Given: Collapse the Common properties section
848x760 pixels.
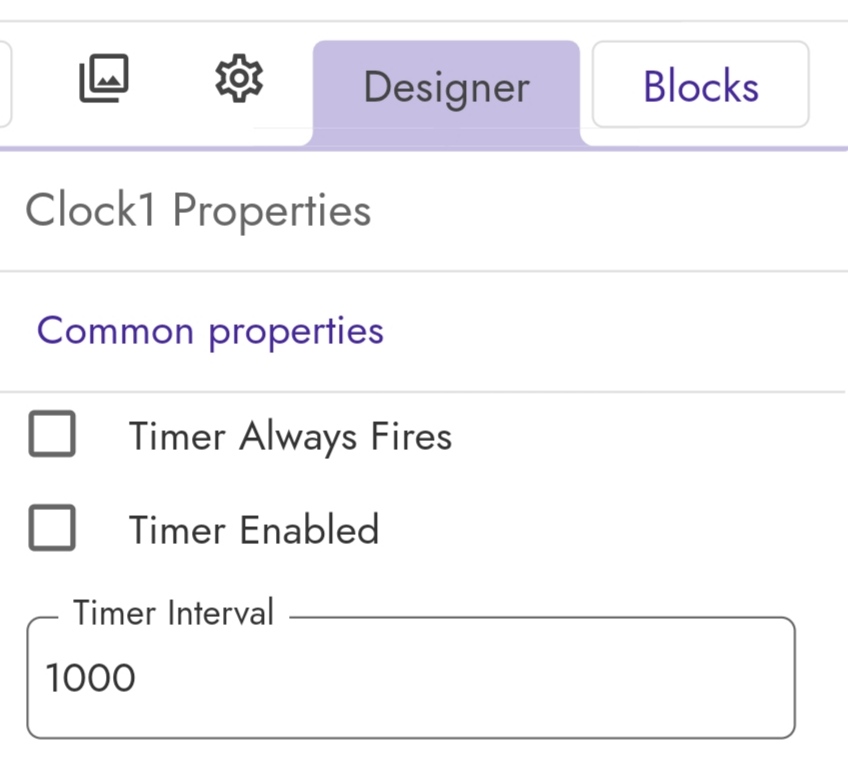Looking at the screenshot, I should click(x=210, y=331).
